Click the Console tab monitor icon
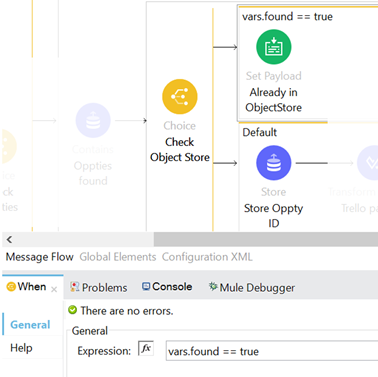 click(146, 286)
